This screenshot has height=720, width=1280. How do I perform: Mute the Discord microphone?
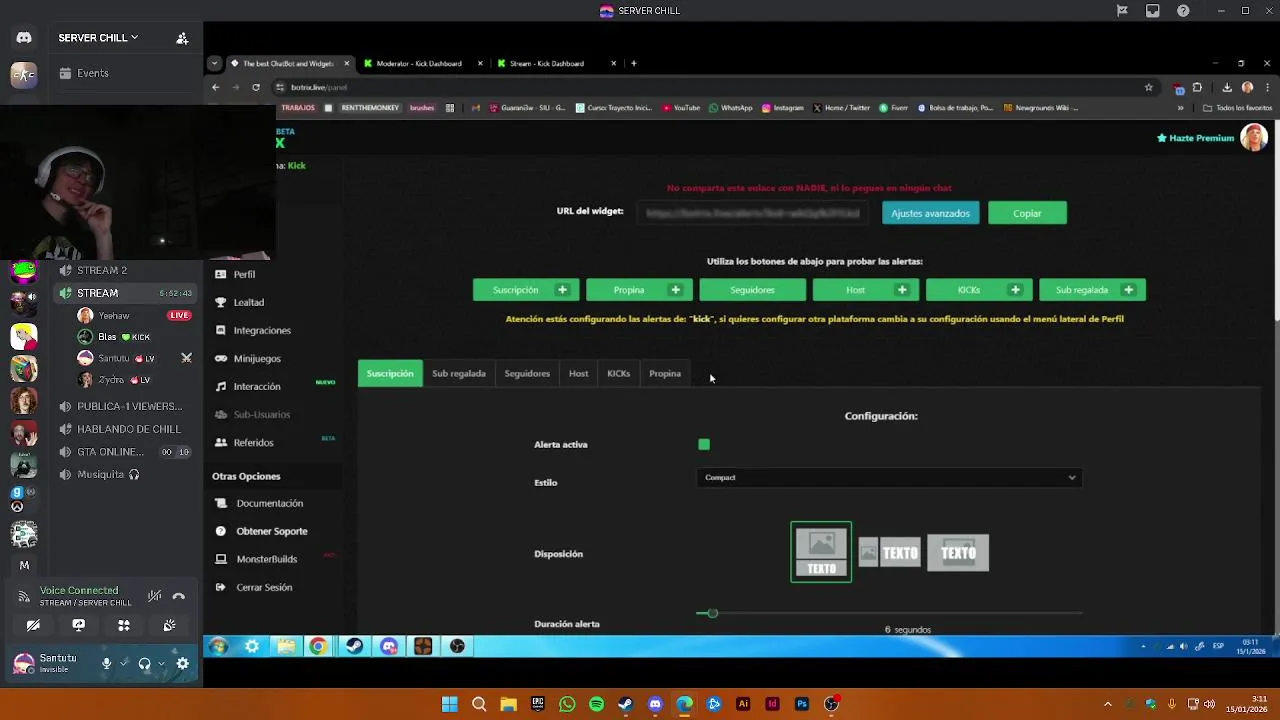pos(106,663)
